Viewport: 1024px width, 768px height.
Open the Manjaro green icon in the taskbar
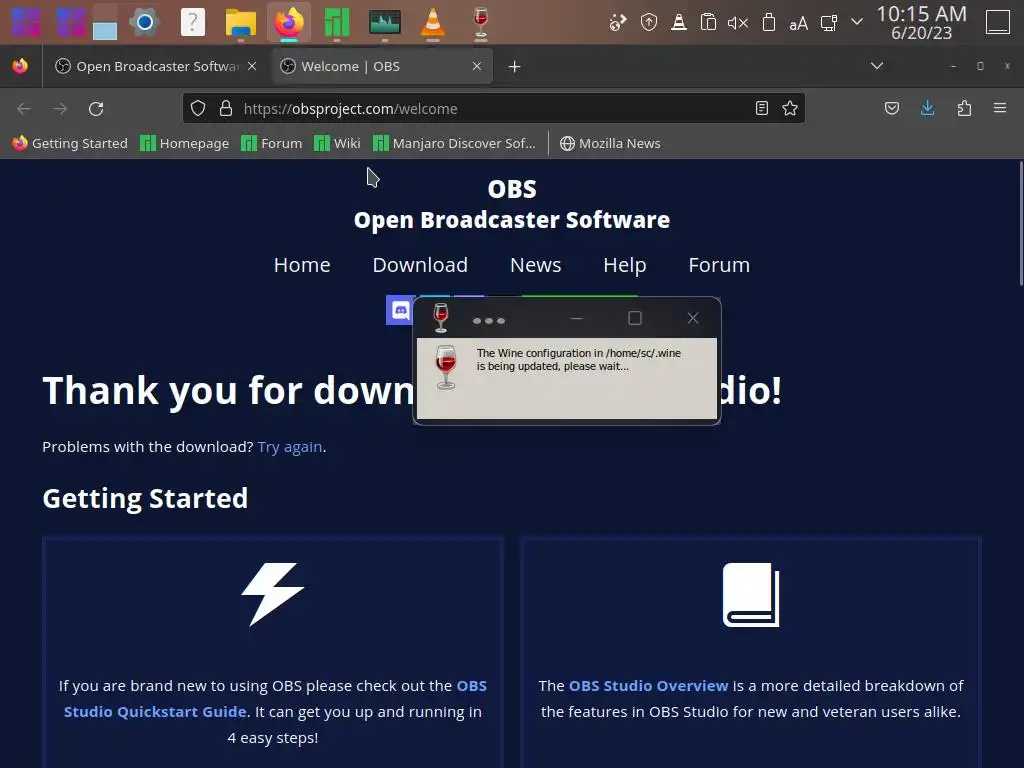pyautogui.click(x=336, y=23)
